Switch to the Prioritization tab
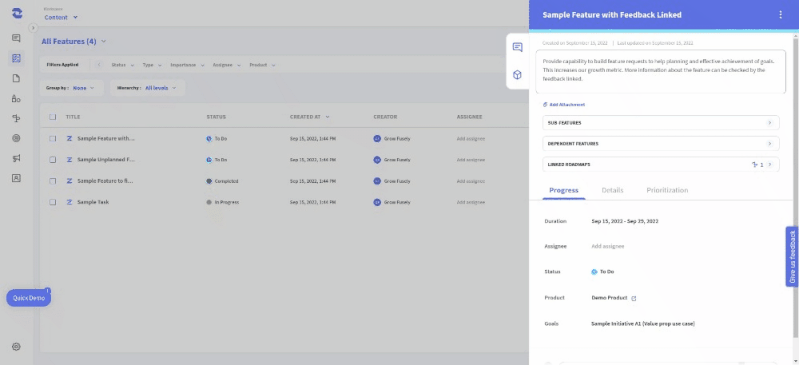Viewport: 799px width, 365px height. click(x=667, y=190)
